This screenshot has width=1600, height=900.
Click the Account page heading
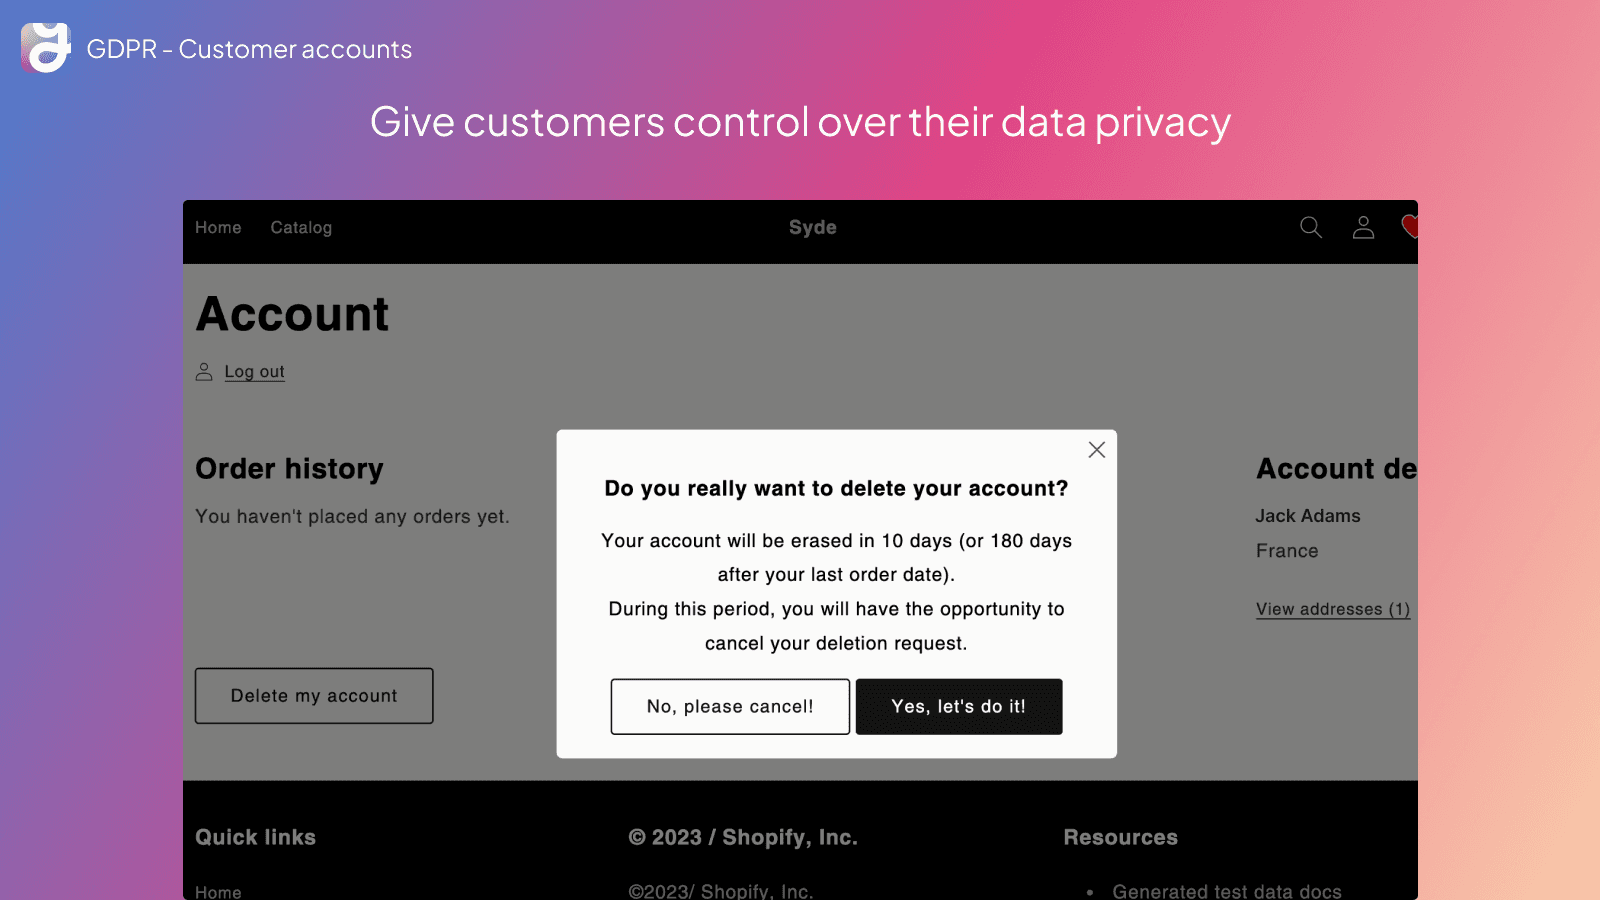click(x=292, y=315)
